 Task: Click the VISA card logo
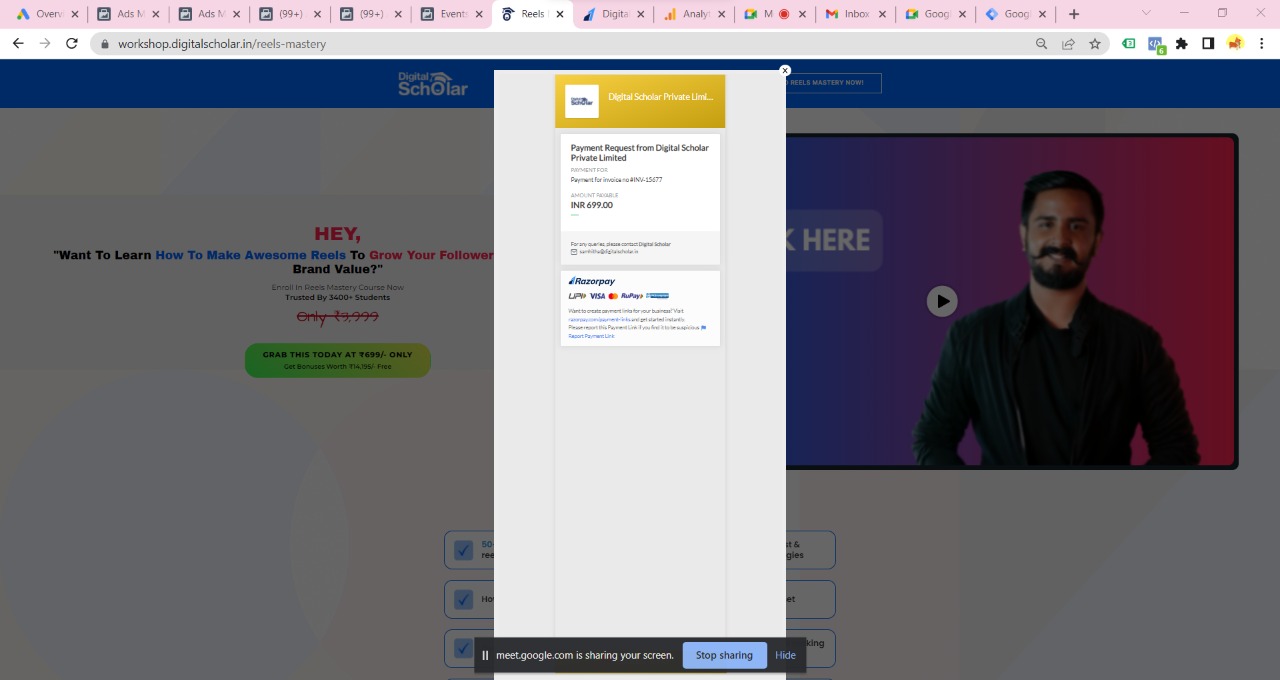click(x=597, y=296)
